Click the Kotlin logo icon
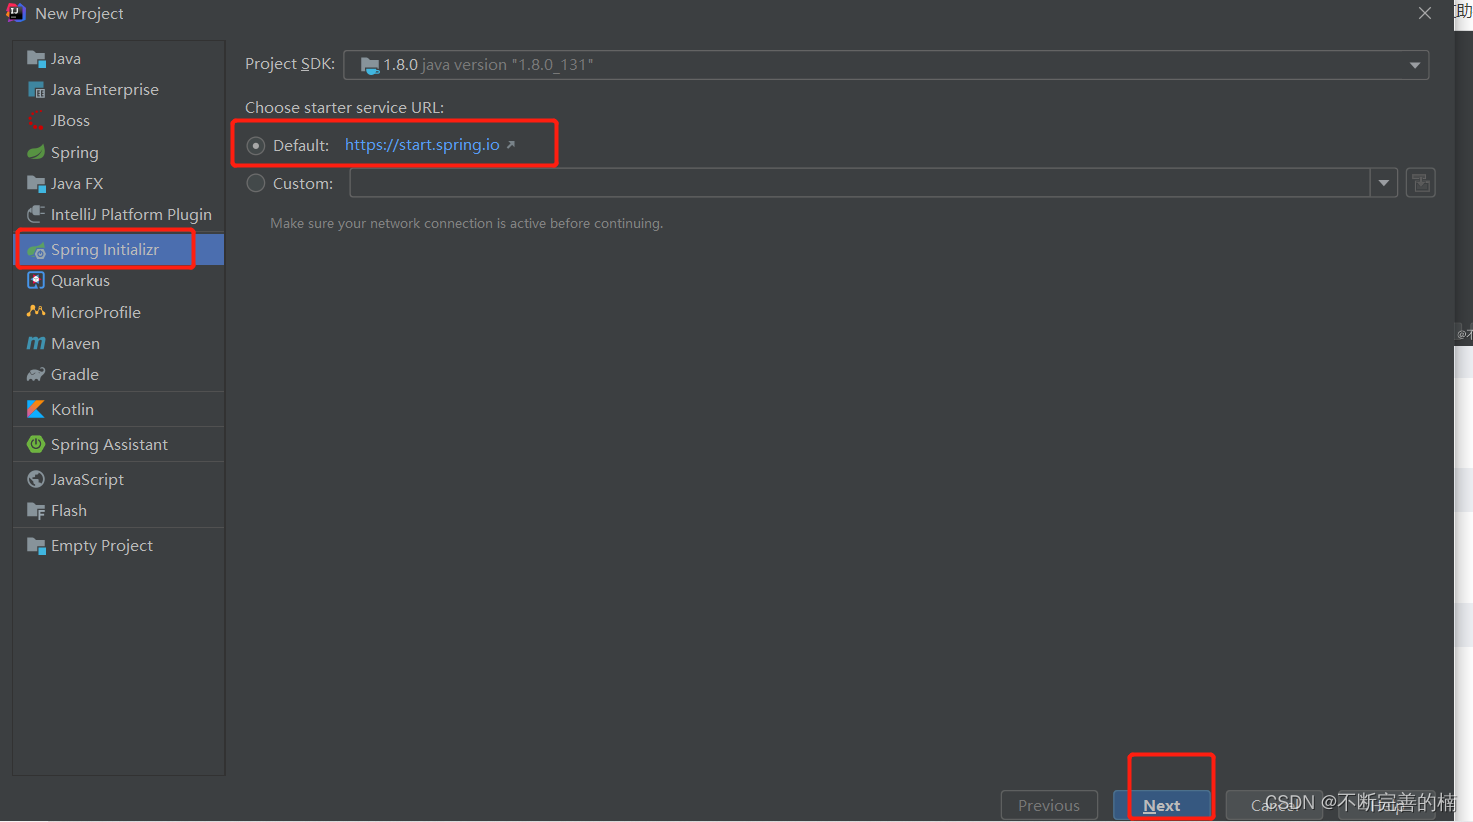Screen dimensions: 1473x822 [x=36, y=409]
